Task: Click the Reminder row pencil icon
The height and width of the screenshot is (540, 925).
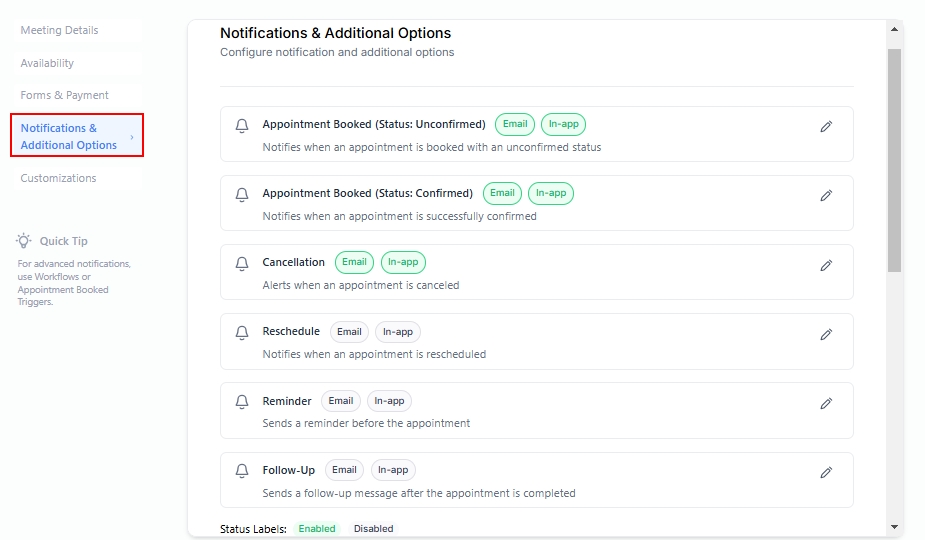Action: point(826,404)
